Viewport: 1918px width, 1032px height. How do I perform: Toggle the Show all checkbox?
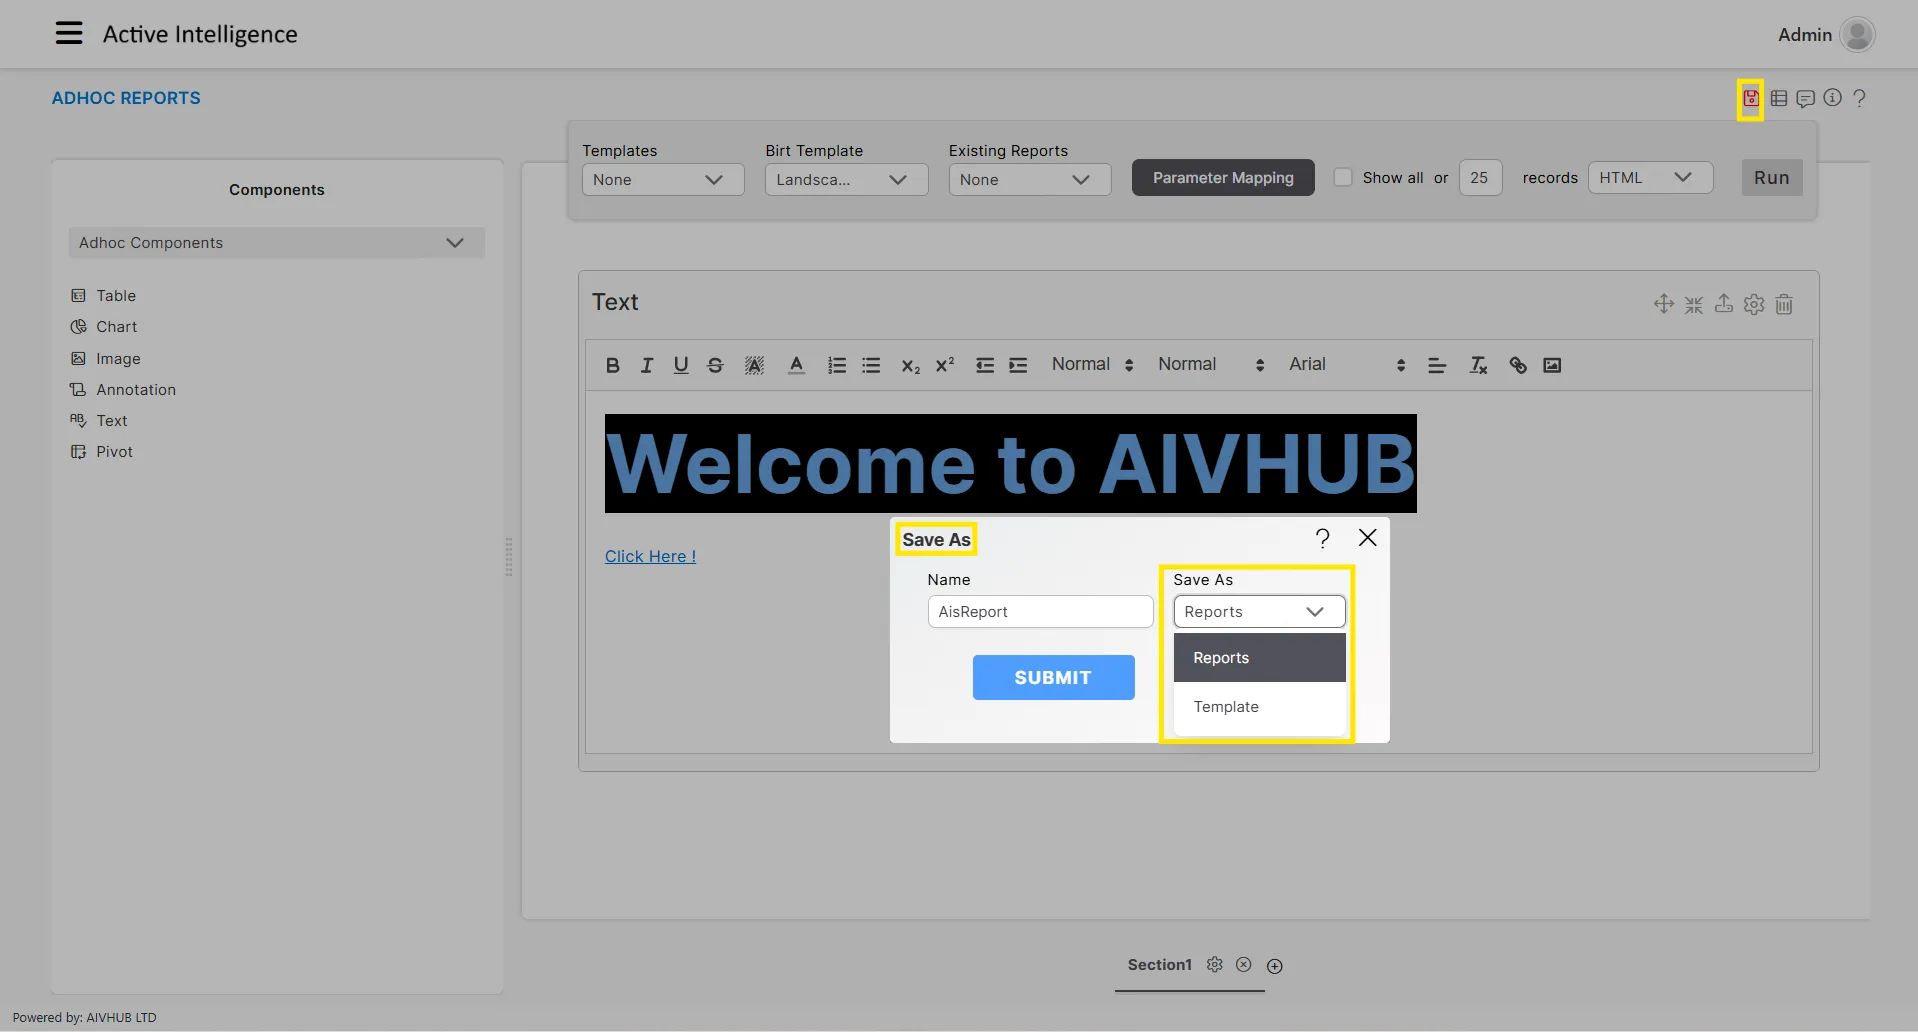(1343, 177)
